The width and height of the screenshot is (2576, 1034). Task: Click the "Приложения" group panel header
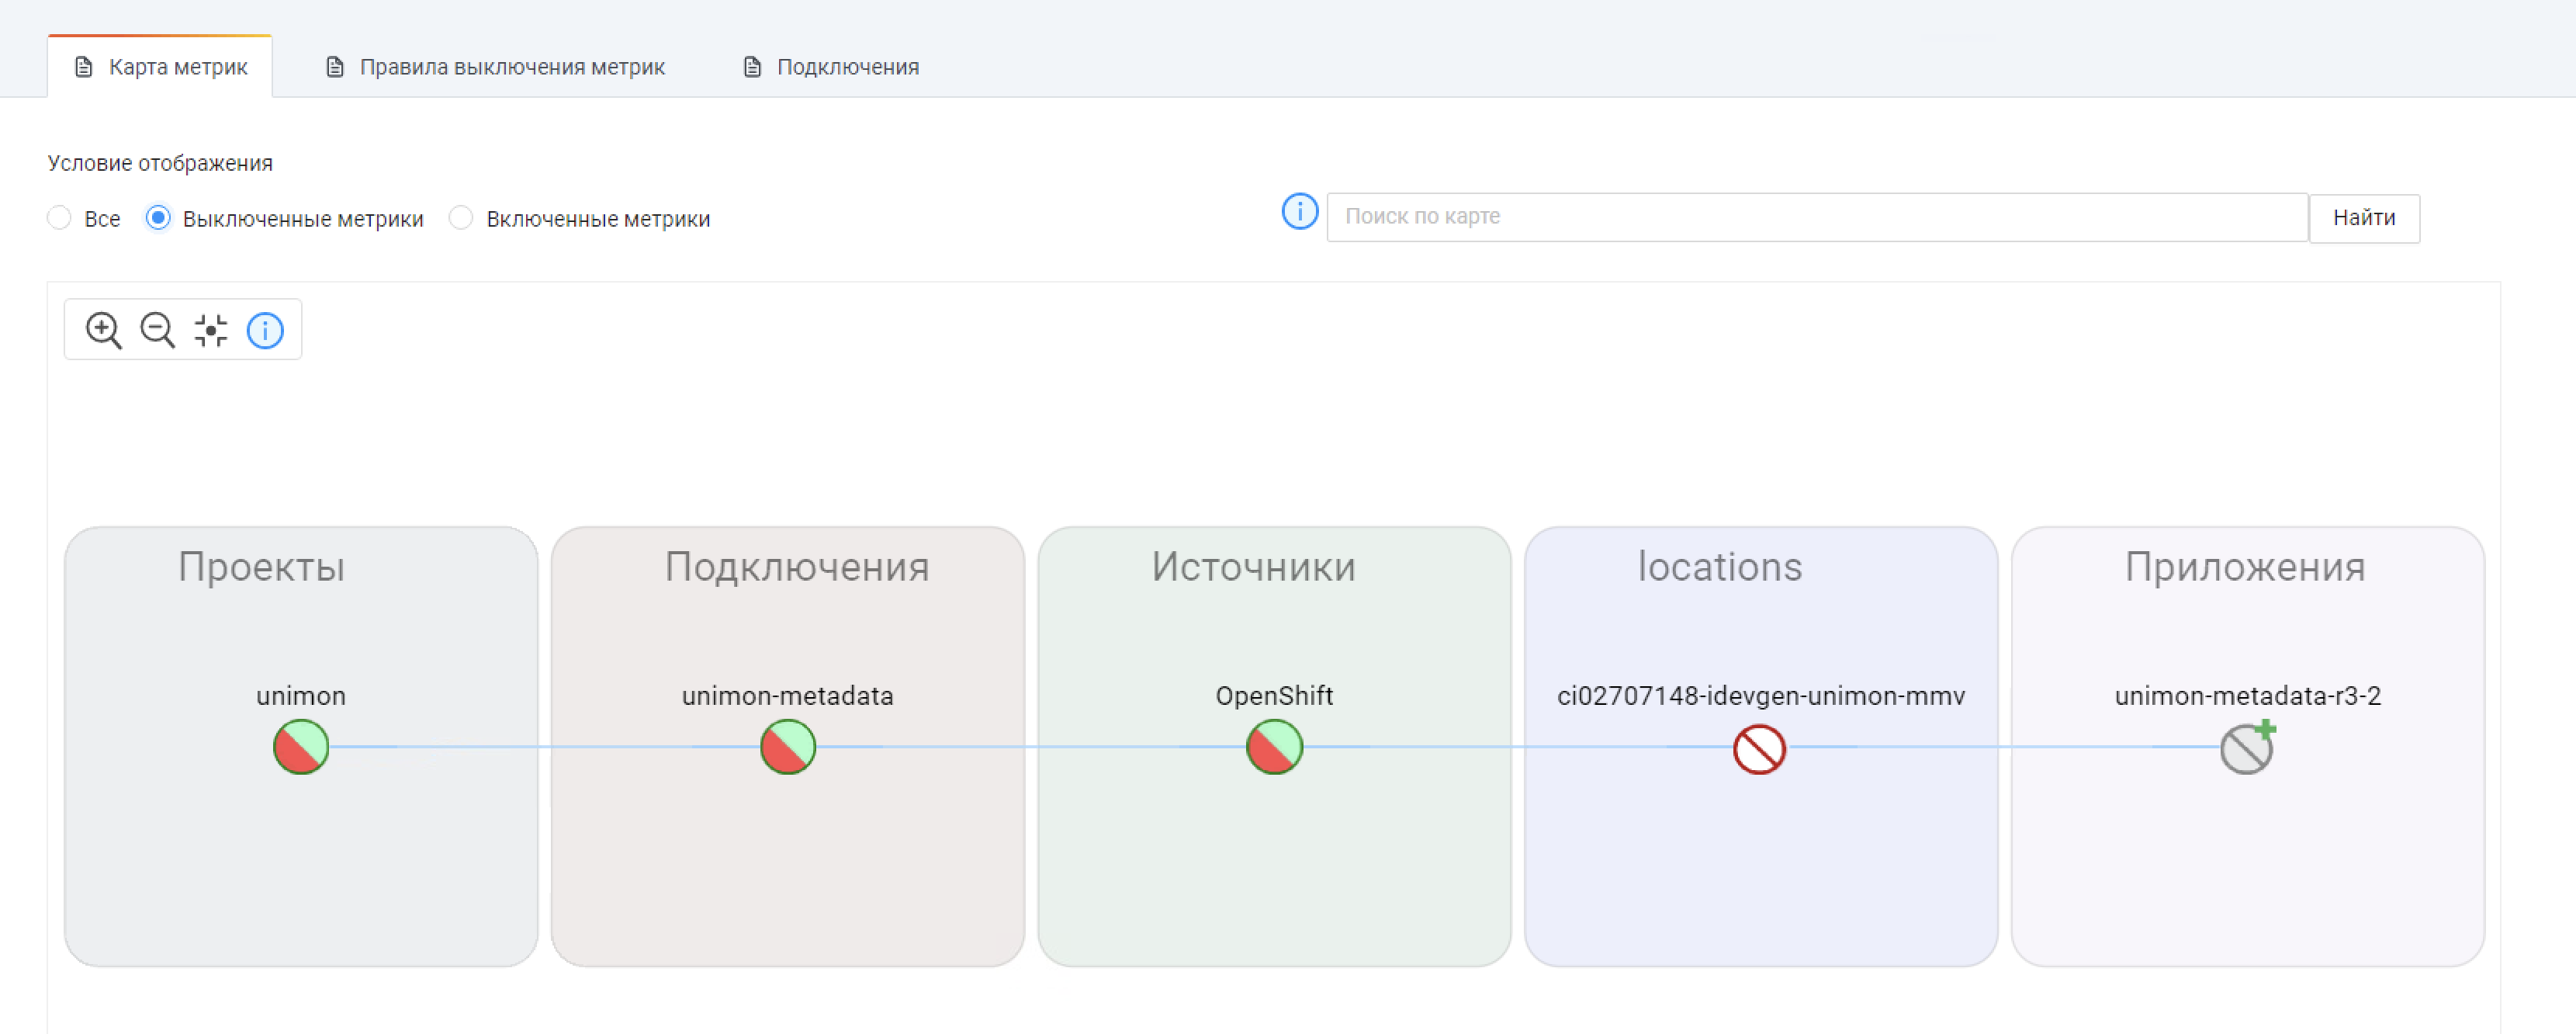click(2245, 567)
